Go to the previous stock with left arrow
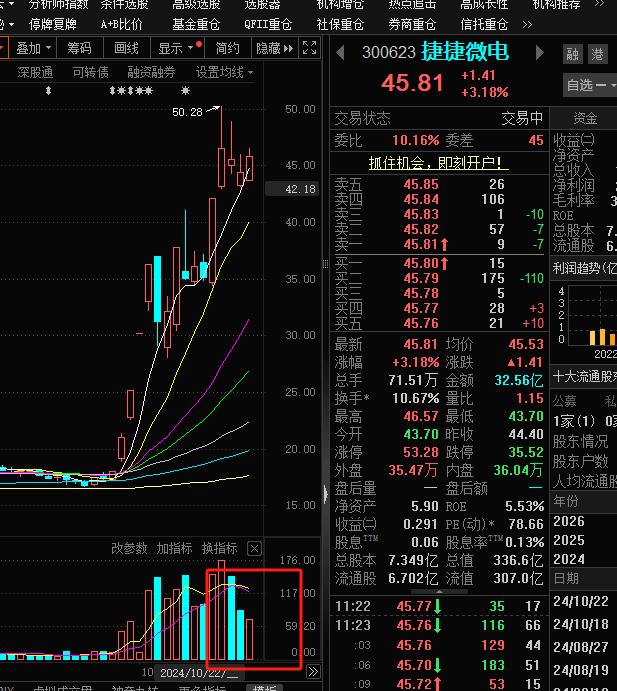The height and width of the screenshot is (691, 617). 340,52
